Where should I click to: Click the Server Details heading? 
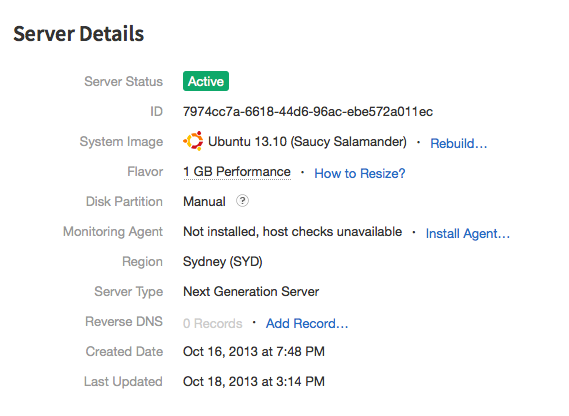coord(79,33)
